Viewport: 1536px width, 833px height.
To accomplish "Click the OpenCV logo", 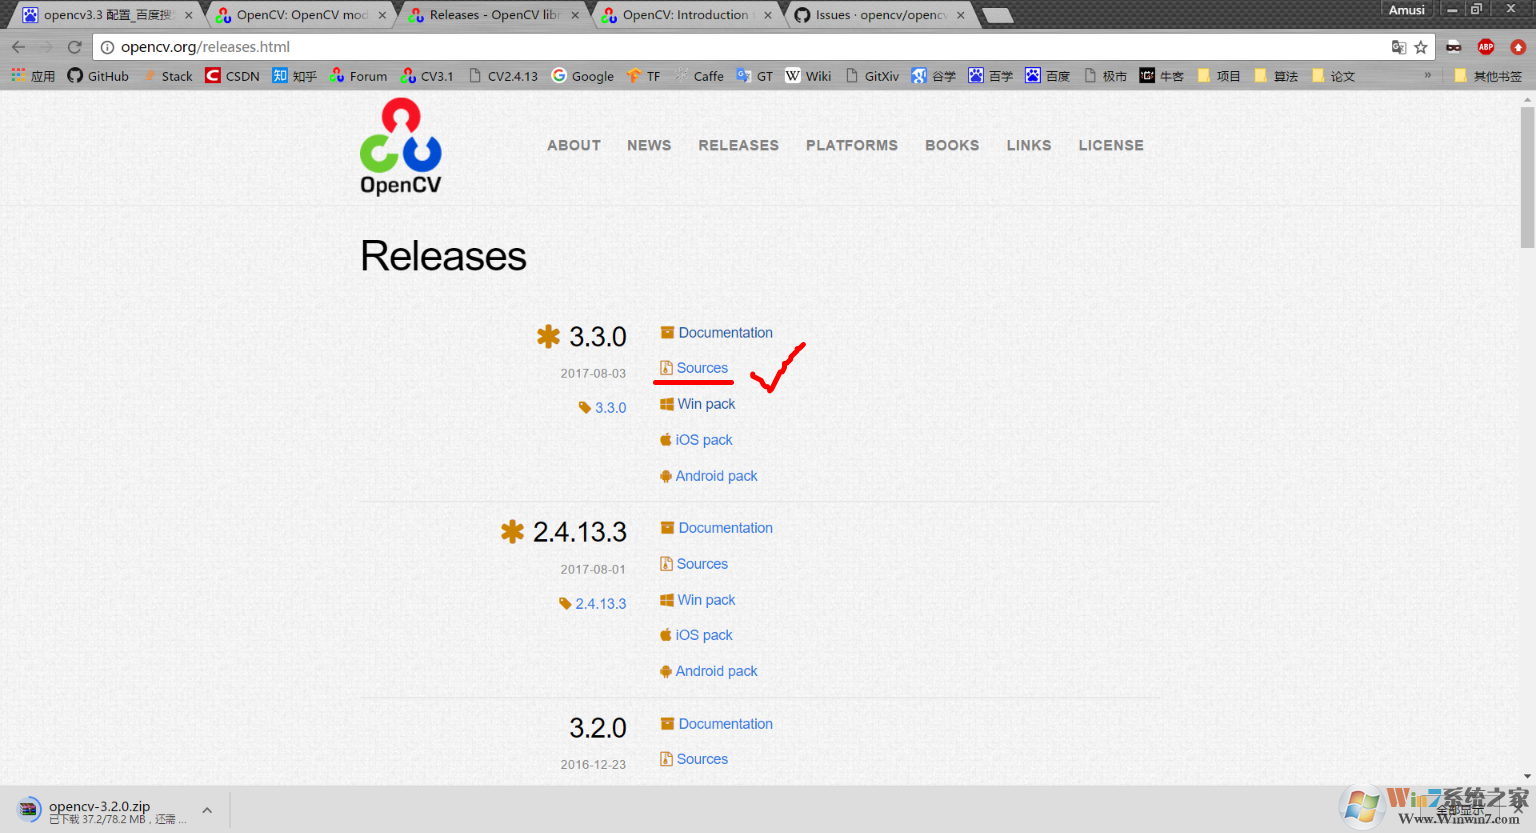I will [400, 145].
